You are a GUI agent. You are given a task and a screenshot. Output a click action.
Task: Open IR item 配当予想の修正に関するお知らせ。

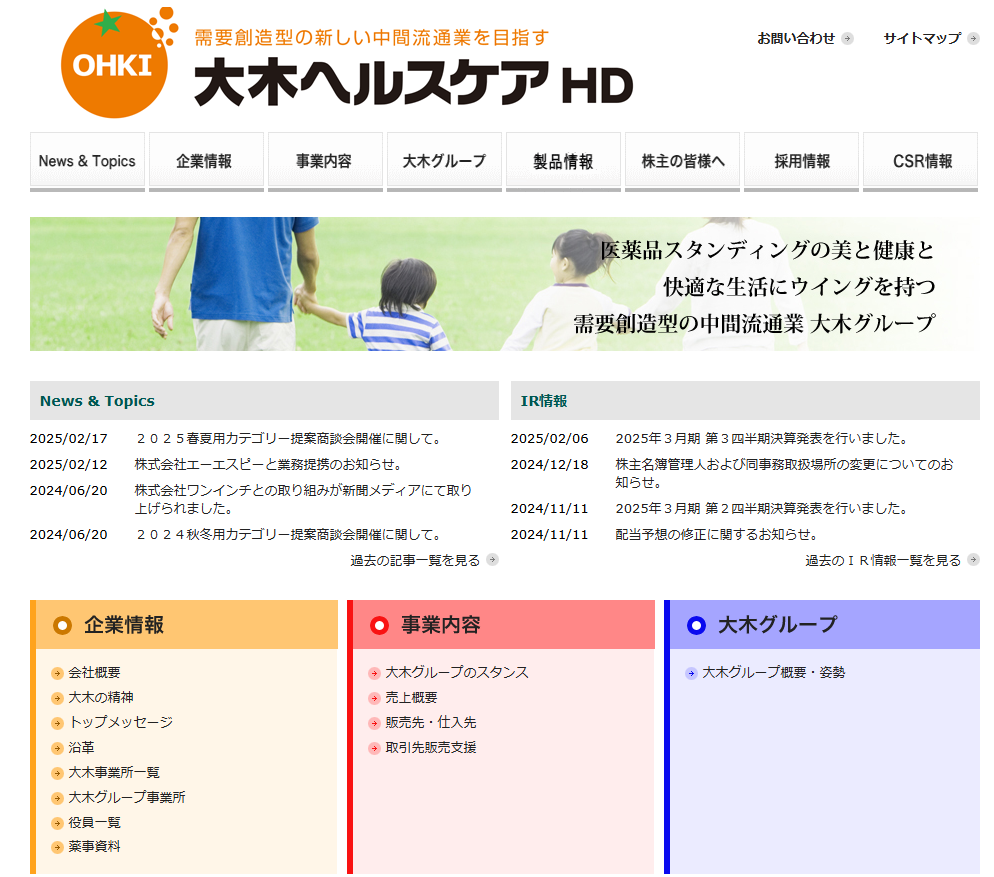(717, 535)
